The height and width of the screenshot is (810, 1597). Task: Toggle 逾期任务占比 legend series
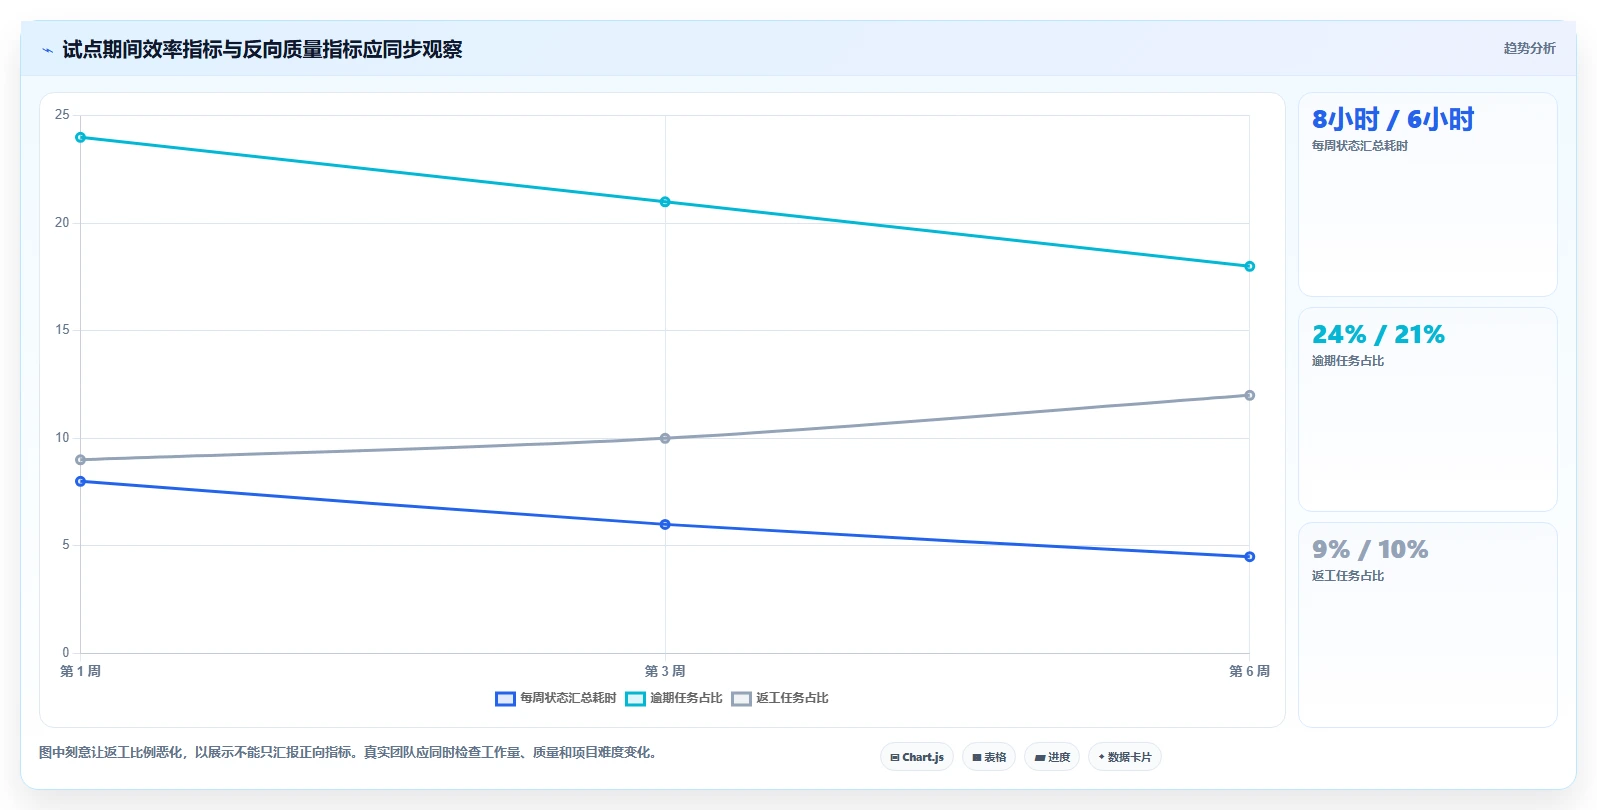674,698
